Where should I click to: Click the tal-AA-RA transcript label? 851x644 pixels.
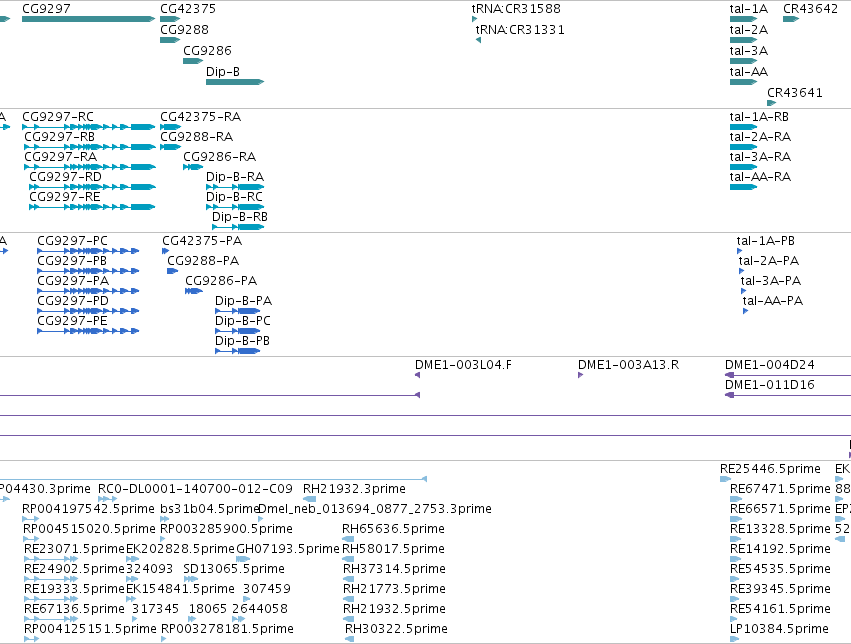click(x=760, y=177)
